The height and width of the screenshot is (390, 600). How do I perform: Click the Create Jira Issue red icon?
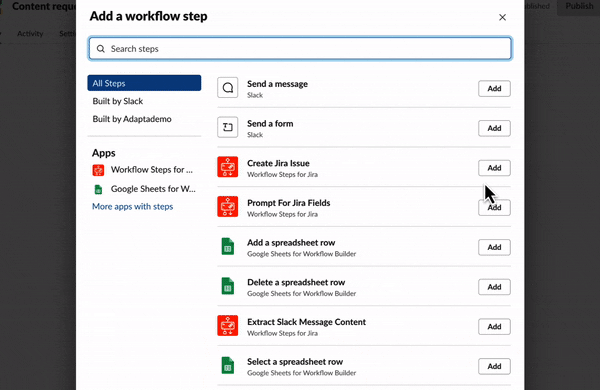[228, 167]
